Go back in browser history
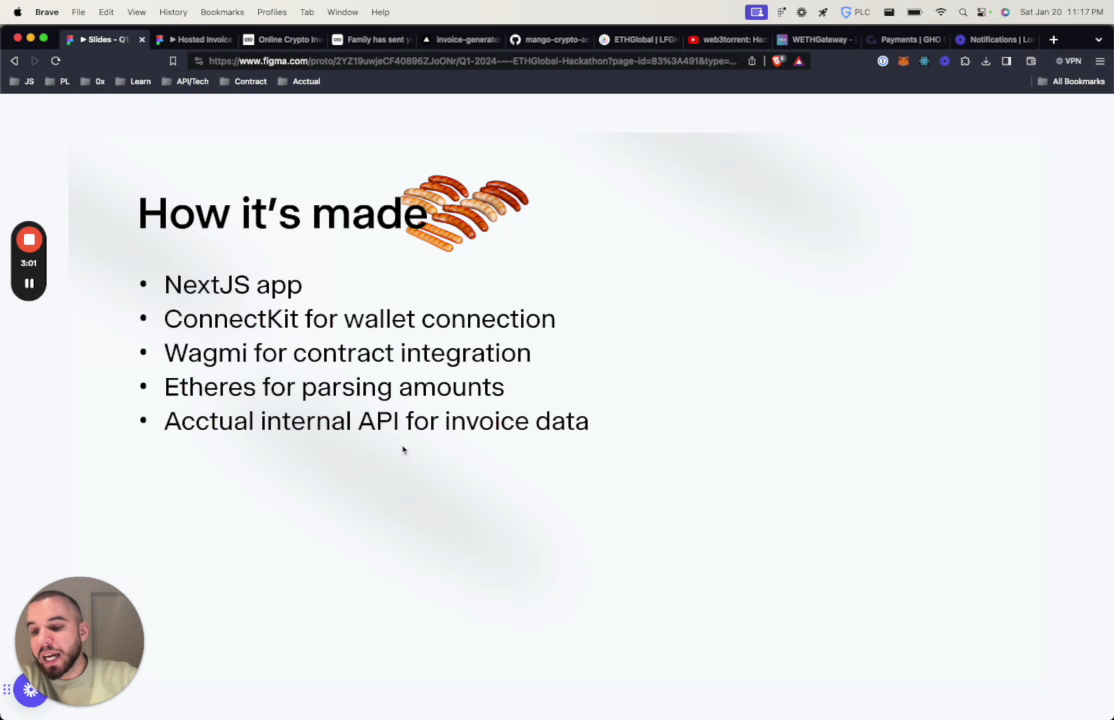 point(14,61)
